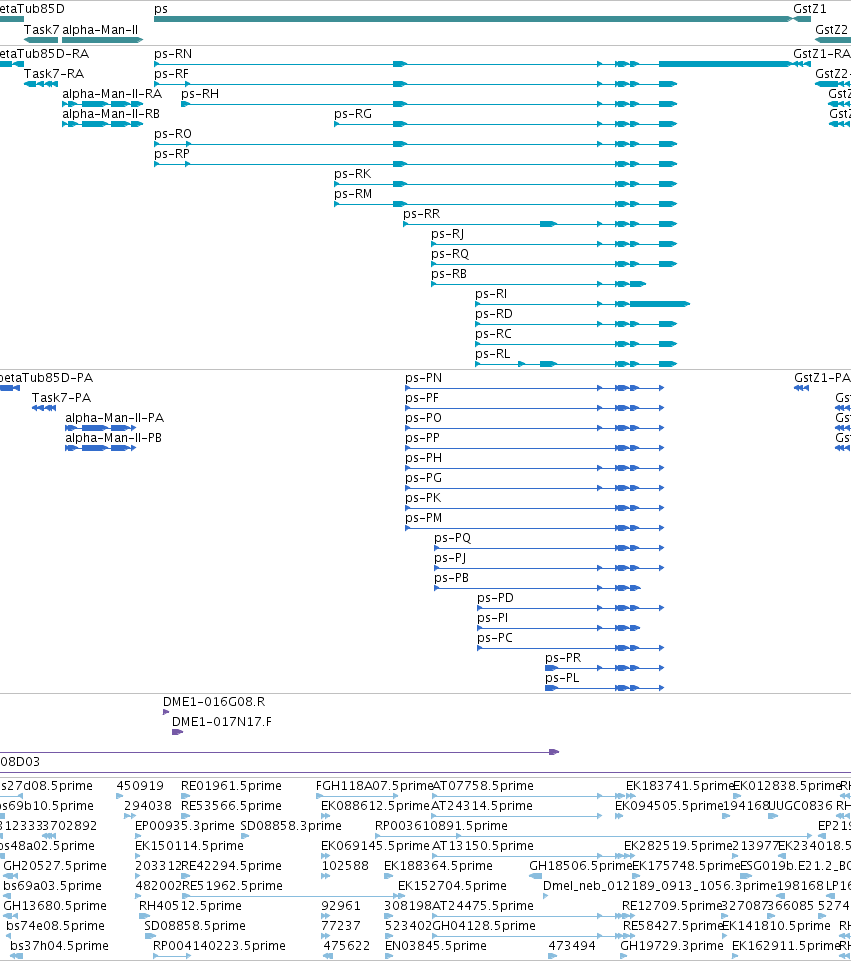Click the GH20527.5prime EST label
The image size is (851, 961).
point(55,866)
